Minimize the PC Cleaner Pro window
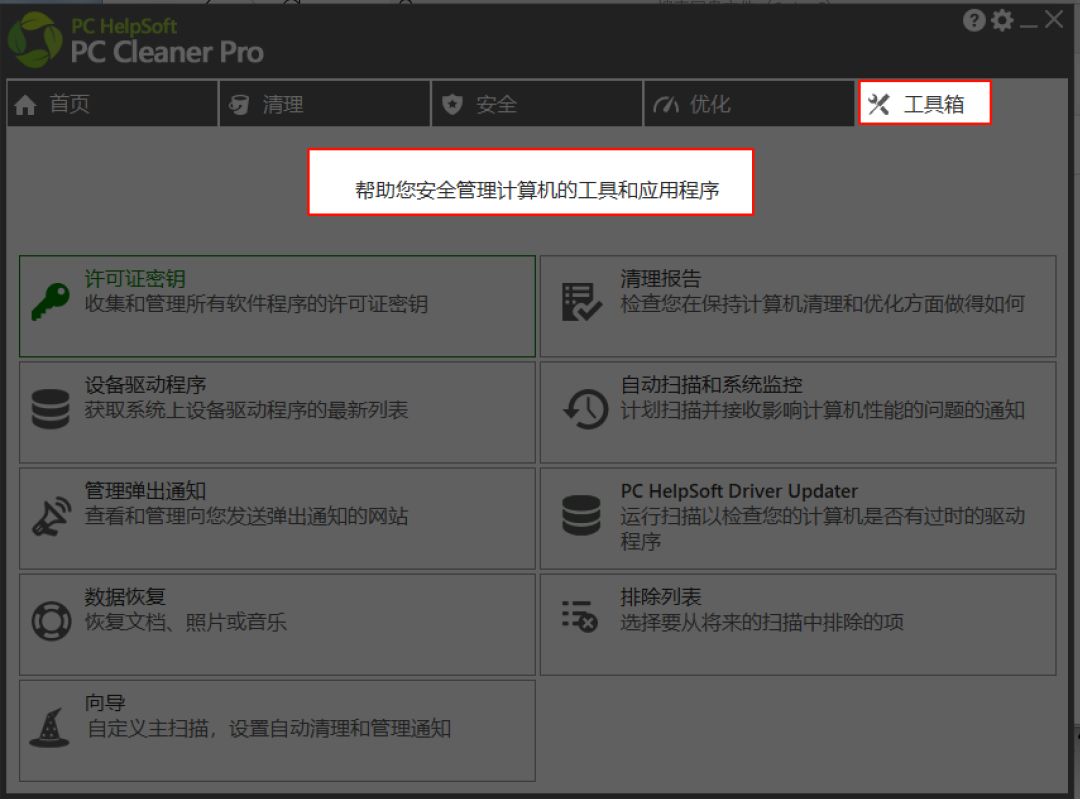The width and height of the screenshot is (1080, 799). point(1028,25)
